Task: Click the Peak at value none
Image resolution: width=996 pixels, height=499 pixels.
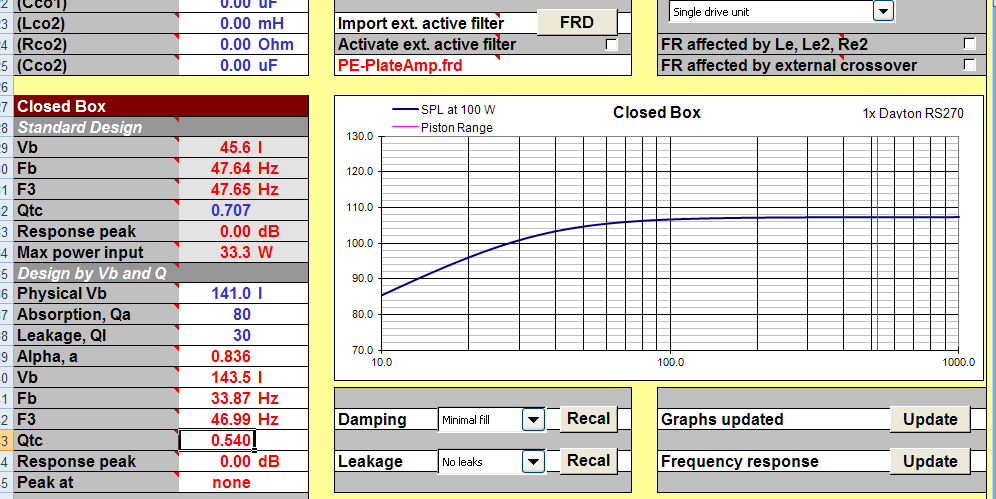Action: point(243,482)
